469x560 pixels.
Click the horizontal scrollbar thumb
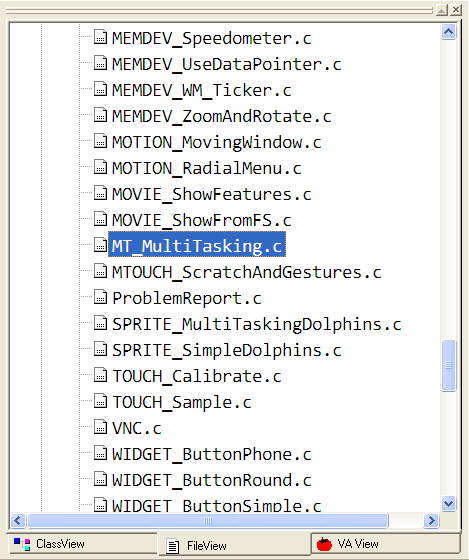coord(208,520)
